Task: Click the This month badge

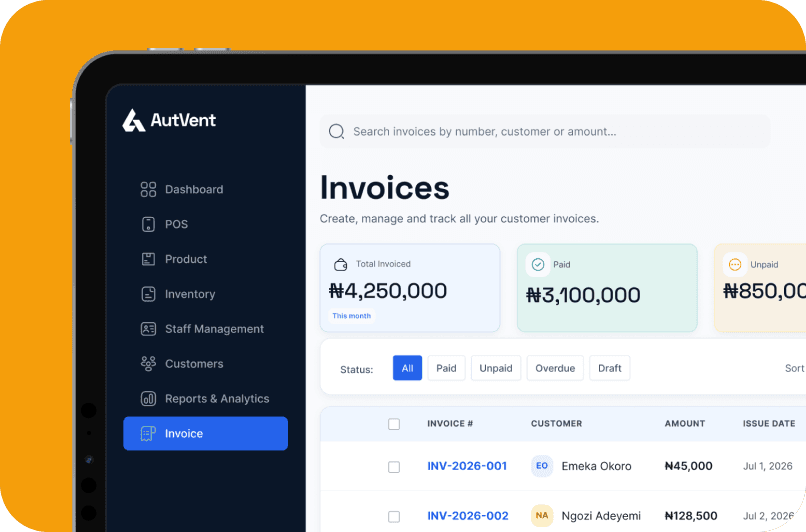Action: 352,316
